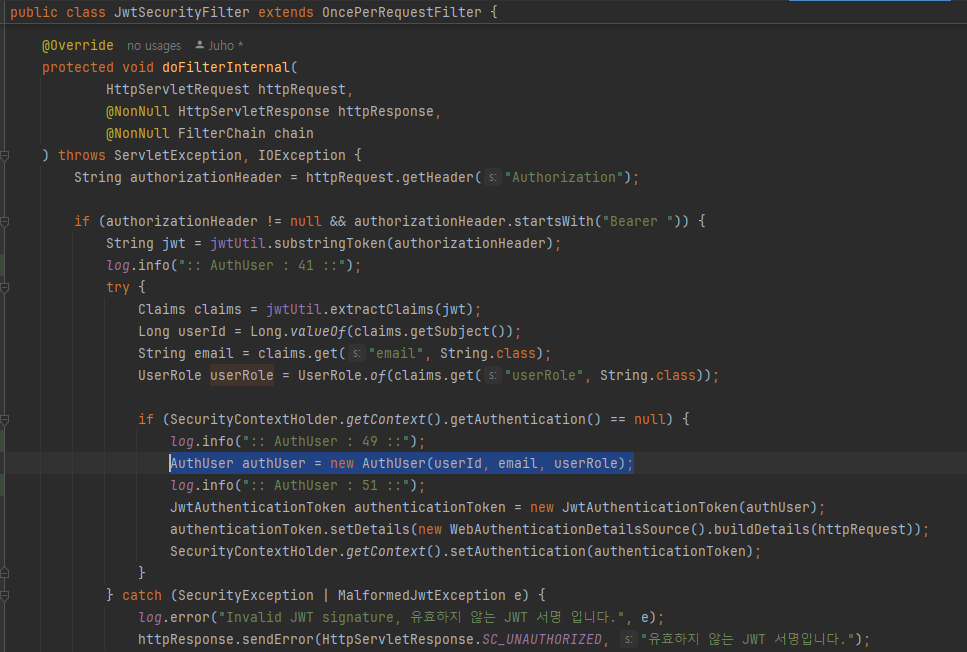
Task: Click the httpResponse.sendError call
Action: (226, 640)
